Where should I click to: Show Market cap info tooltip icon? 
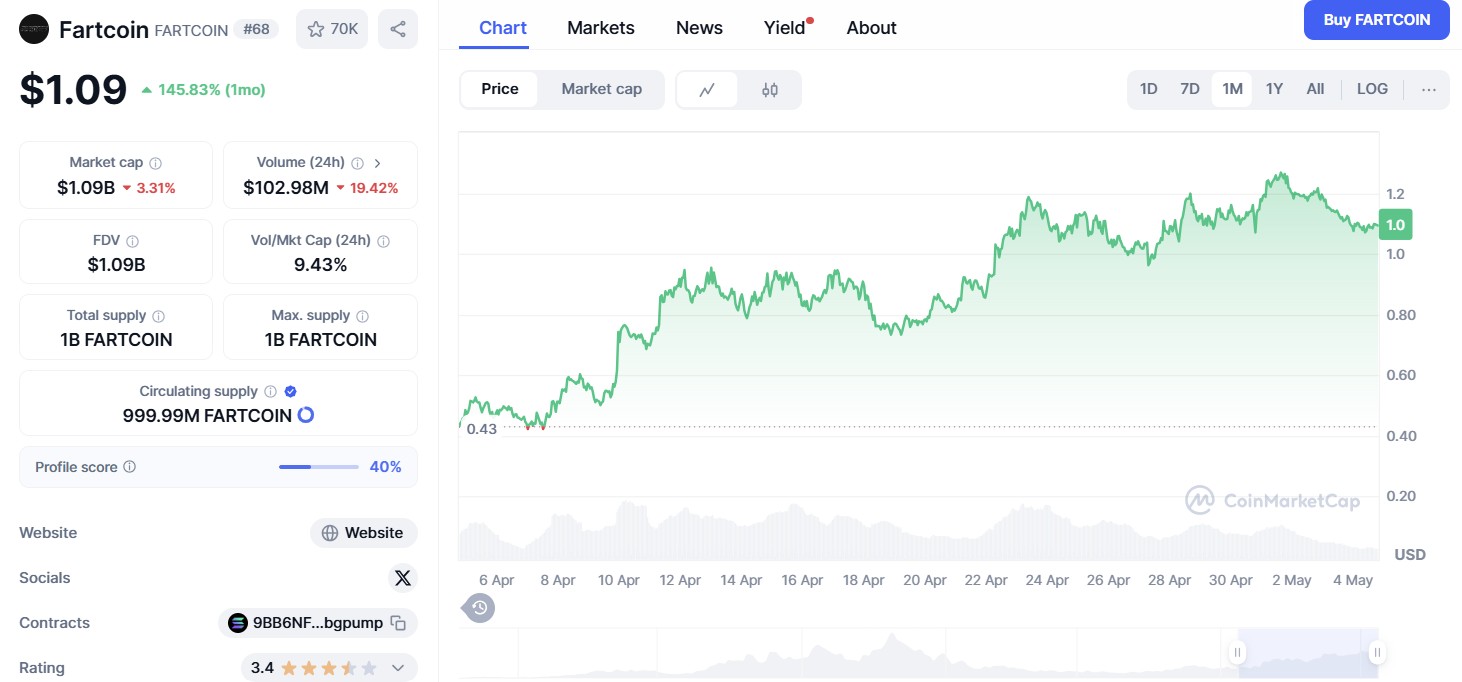coord(156,163)
